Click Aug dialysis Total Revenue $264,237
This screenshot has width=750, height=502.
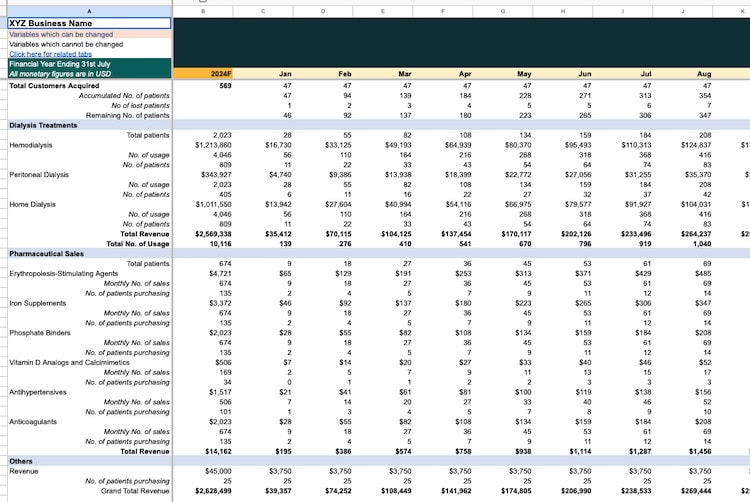tap(696, 234)
